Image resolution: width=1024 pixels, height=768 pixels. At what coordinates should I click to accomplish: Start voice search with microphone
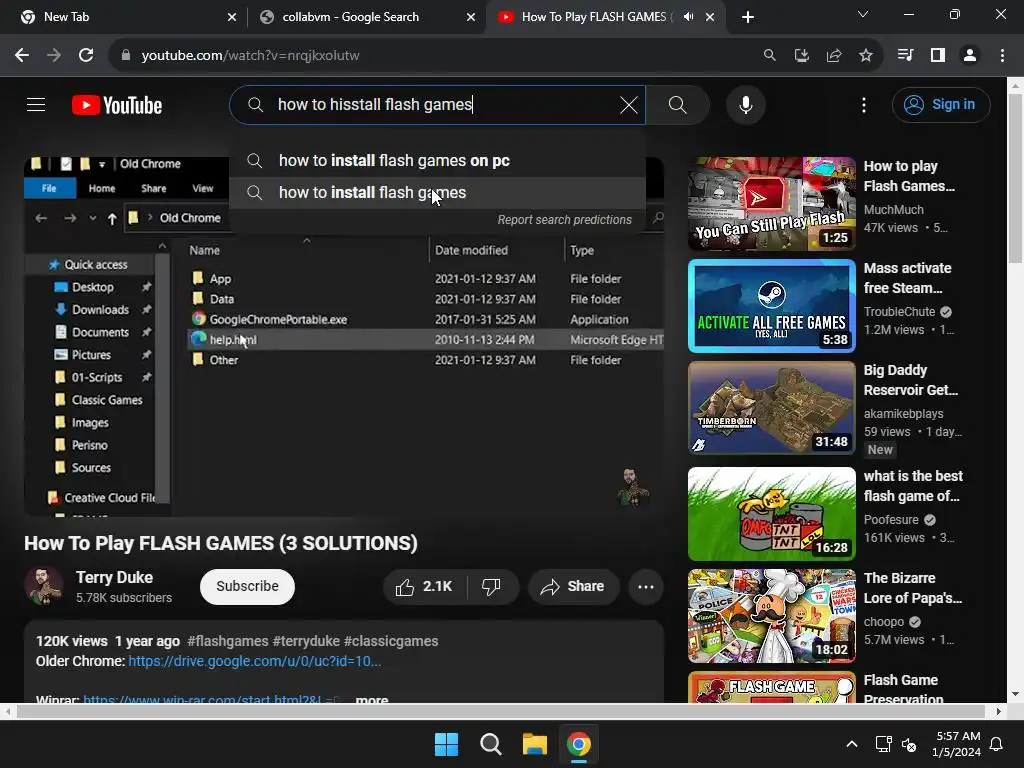(x=745, y=104)
